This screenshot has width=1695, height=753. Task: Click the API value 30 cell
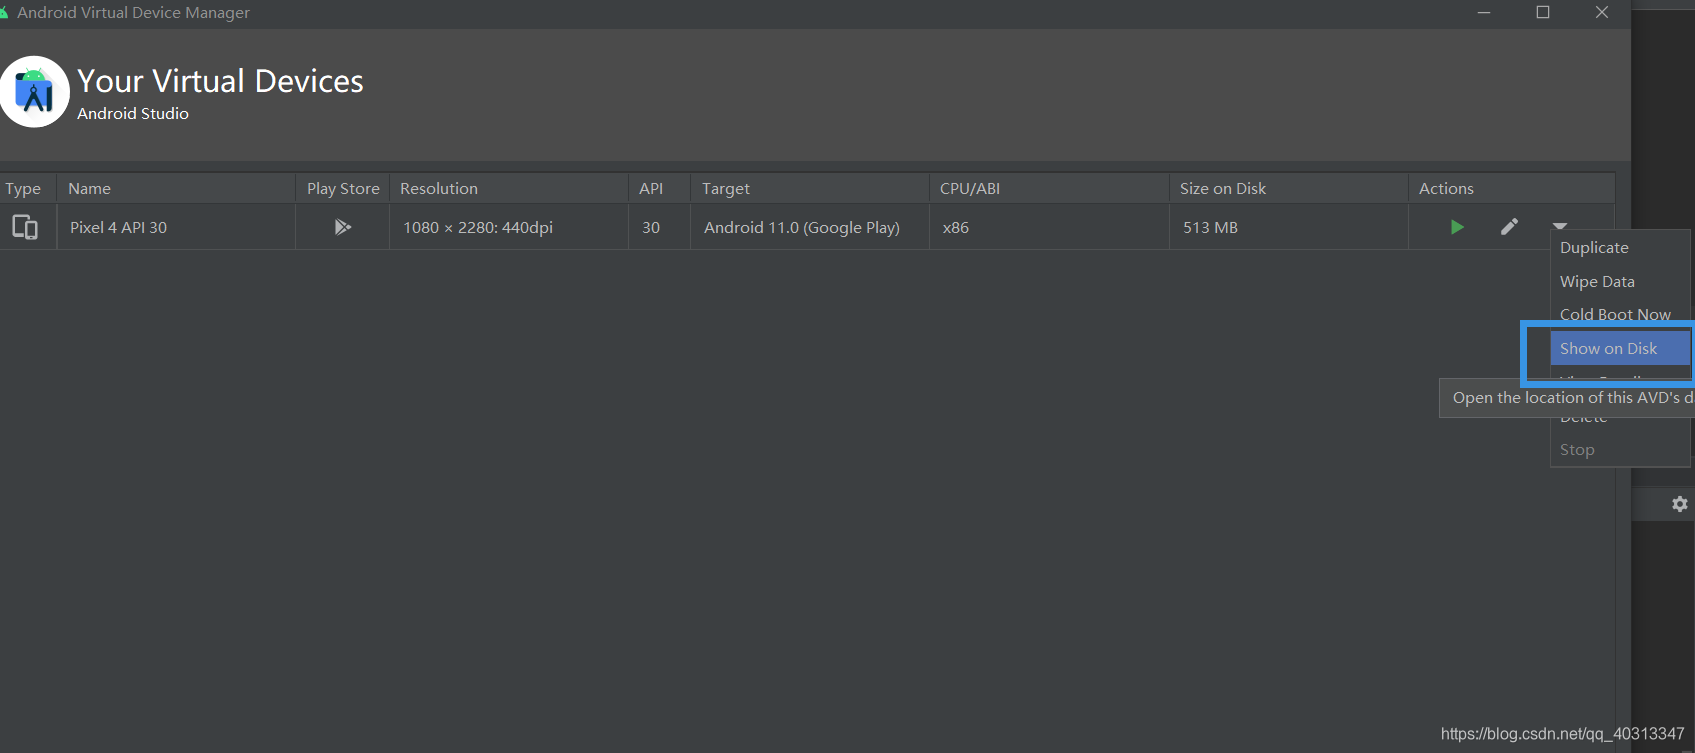(660, 227)
